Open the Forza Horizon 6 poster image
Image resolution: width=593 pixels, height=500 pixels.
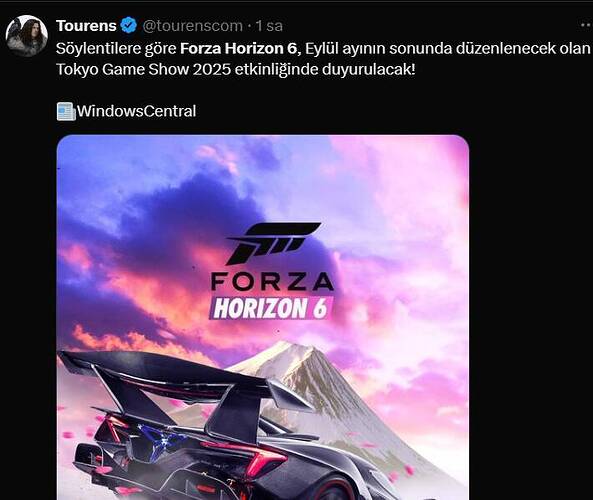point(263,317)
